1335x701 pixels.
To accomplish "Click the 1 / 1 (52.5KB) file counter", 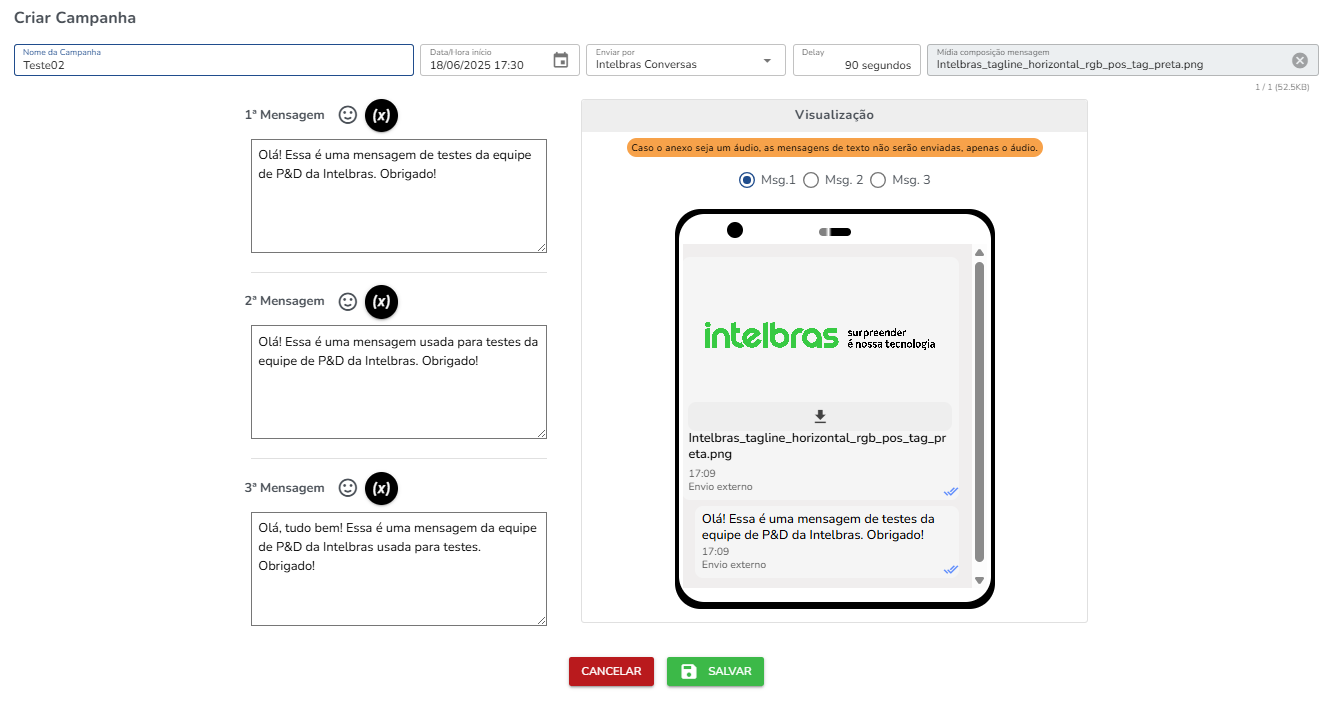I will tap(1282, 88).
